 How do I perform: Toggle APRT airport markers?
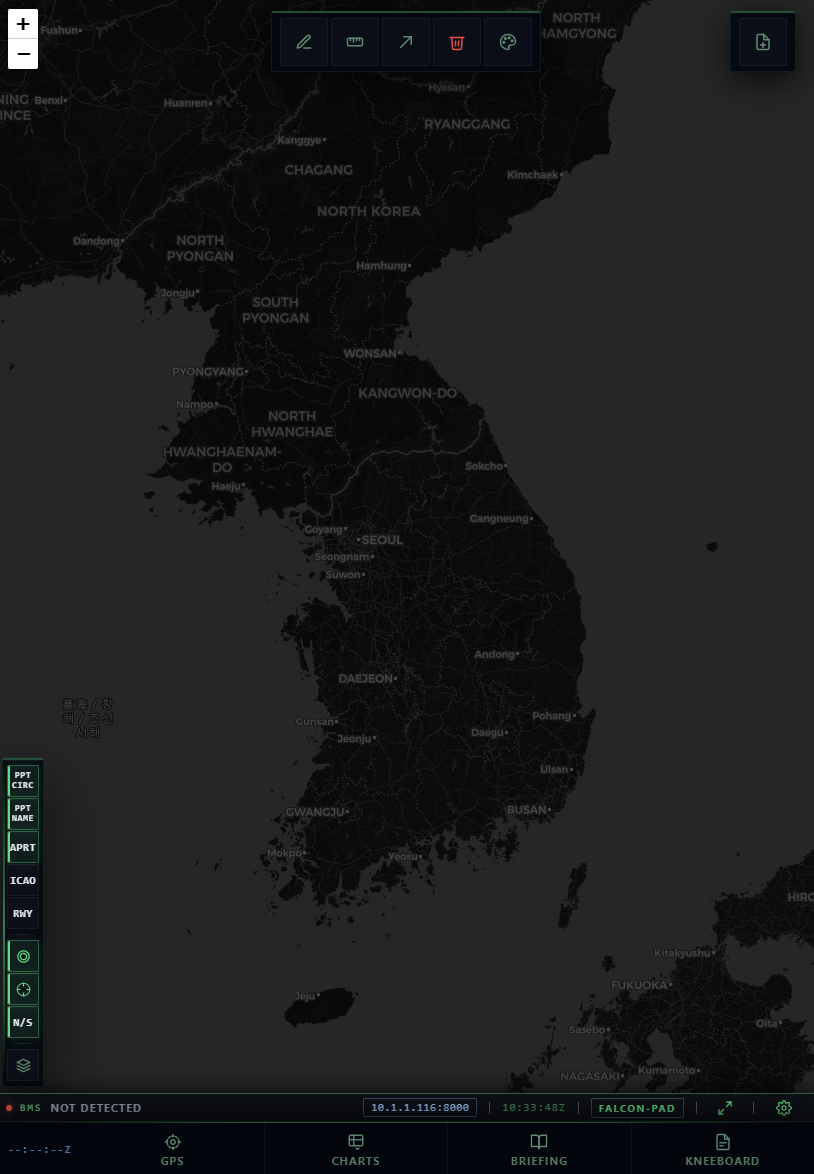pos(23,847)
